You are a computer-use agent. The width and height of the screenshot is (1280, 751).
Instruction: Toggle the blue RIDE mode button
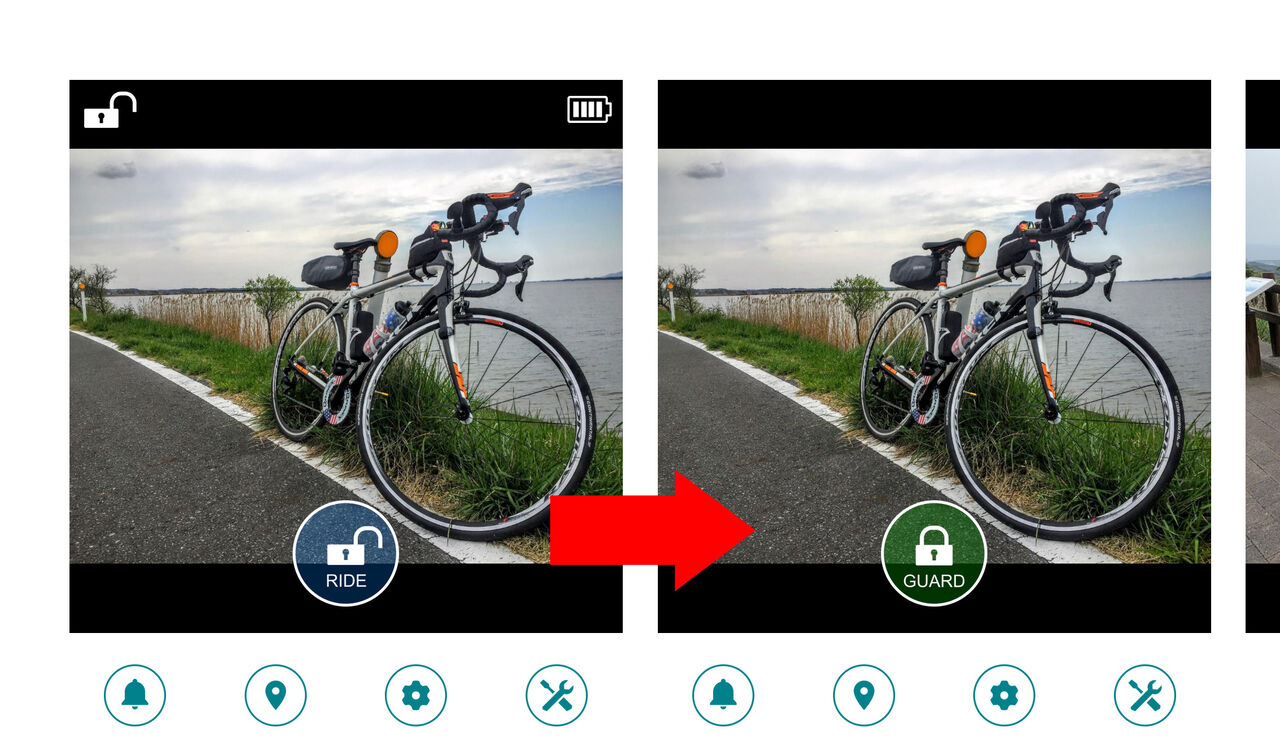coord(346,553)
